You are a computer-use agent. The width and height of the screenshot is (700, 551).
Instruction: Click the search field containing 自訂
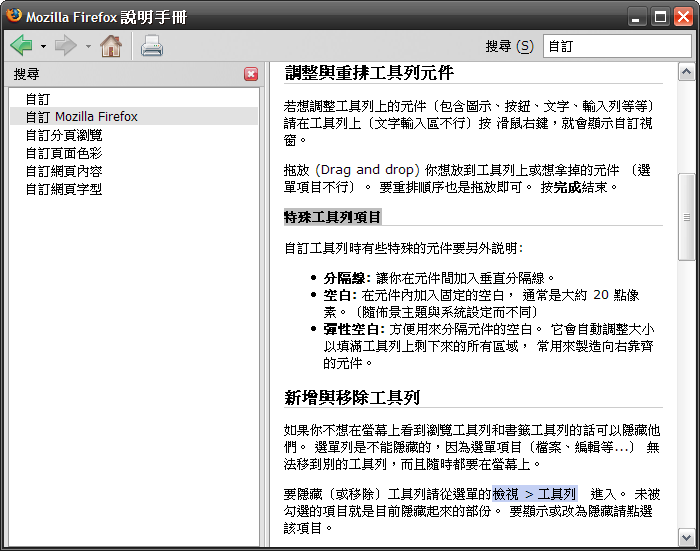pos(617,46)
